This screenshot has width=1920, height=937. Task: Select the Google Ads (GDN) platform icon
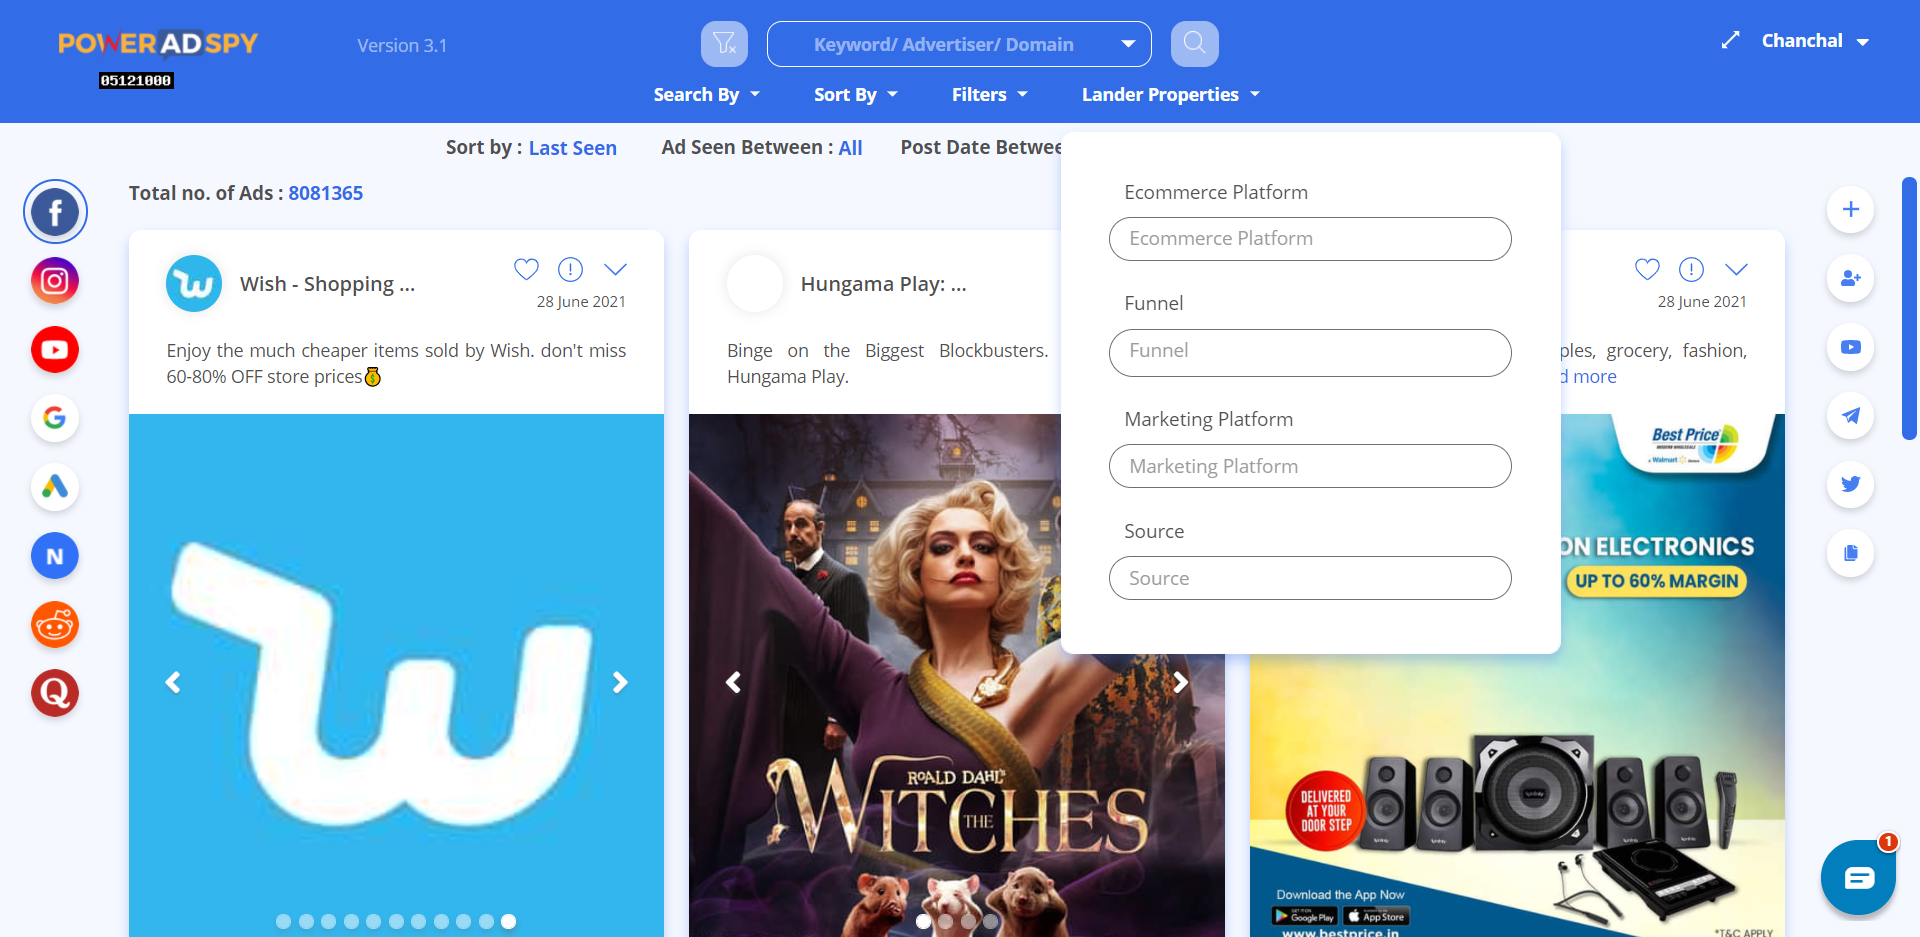[55, 487]
